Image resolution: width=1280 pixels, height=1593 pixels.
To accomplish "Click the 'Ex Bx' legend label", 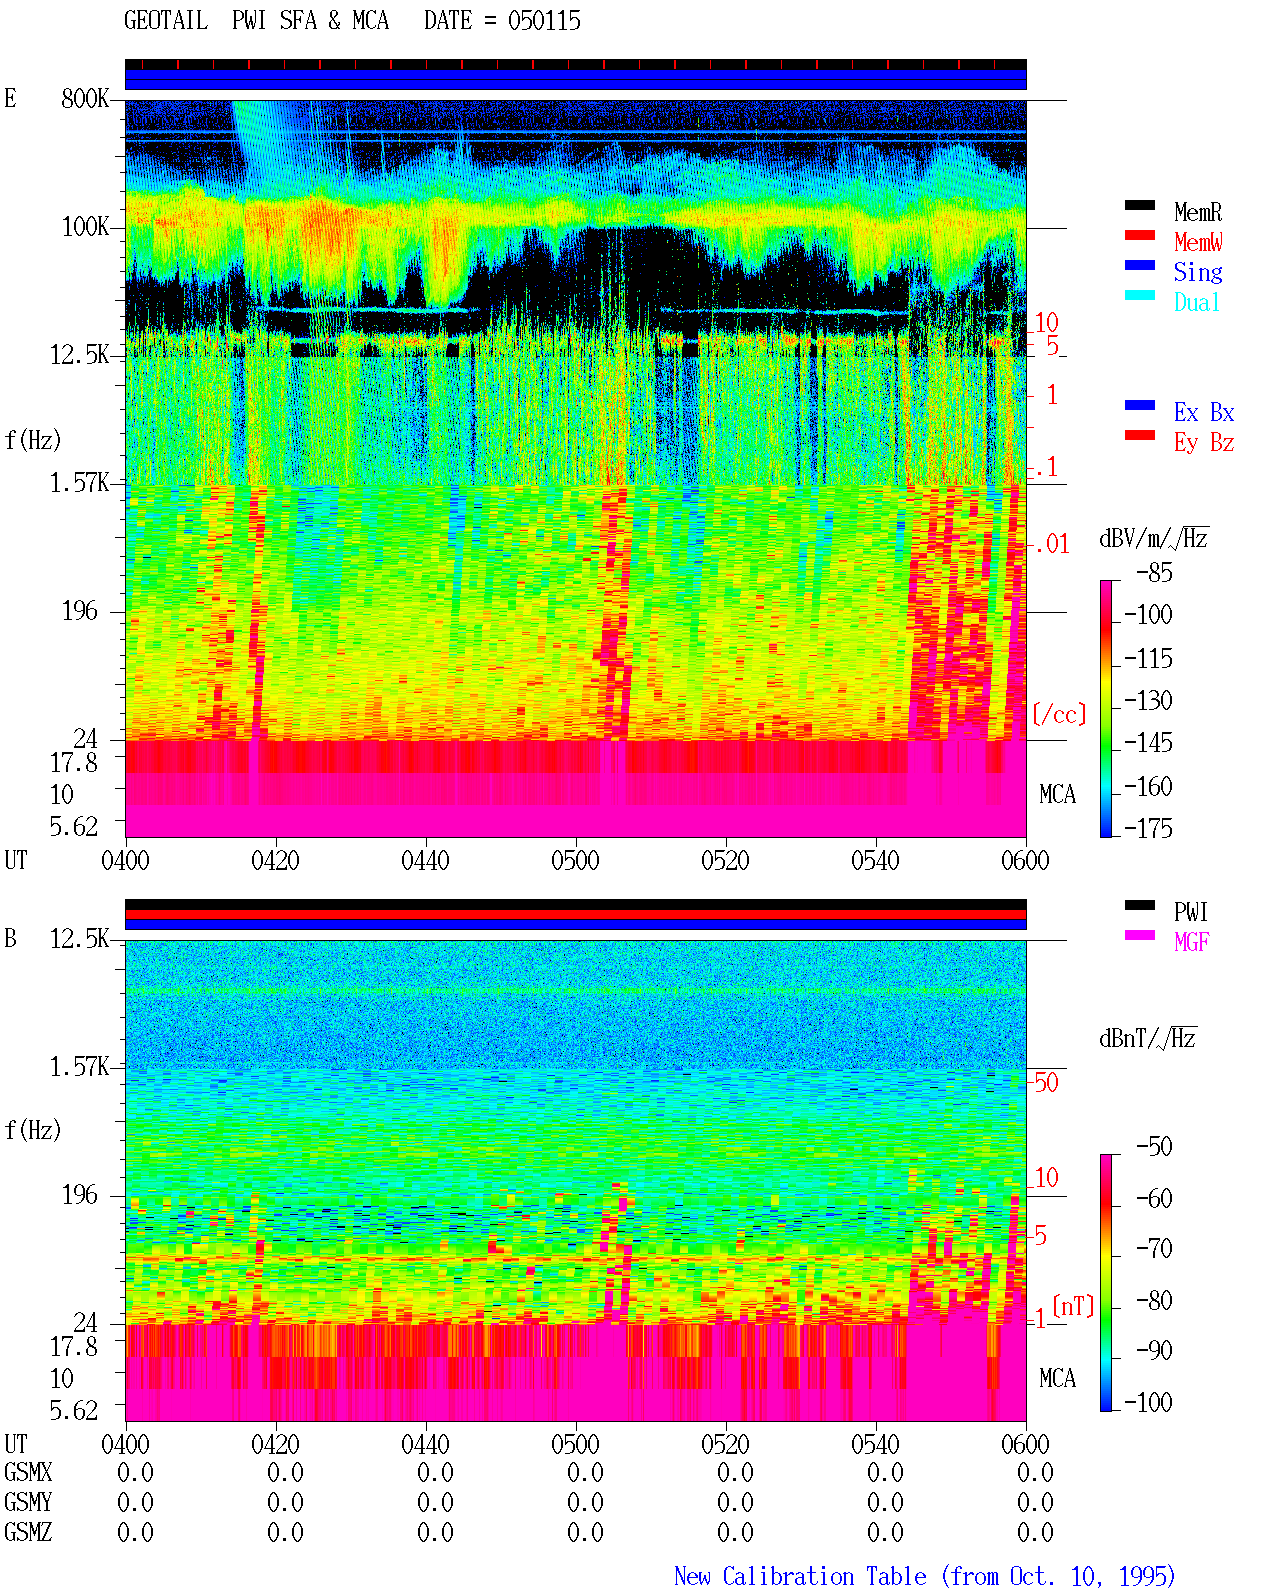I will click(1204, 412).
